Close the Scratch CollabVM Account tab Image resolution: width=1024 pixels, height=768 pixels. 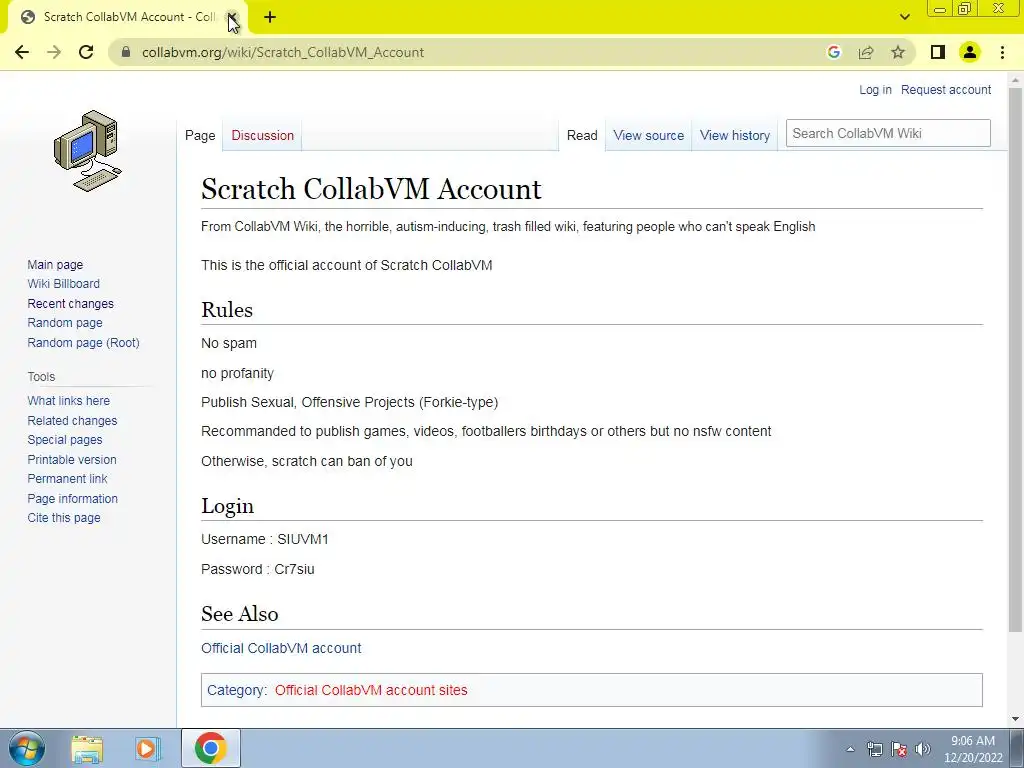(x=232, y=17)
